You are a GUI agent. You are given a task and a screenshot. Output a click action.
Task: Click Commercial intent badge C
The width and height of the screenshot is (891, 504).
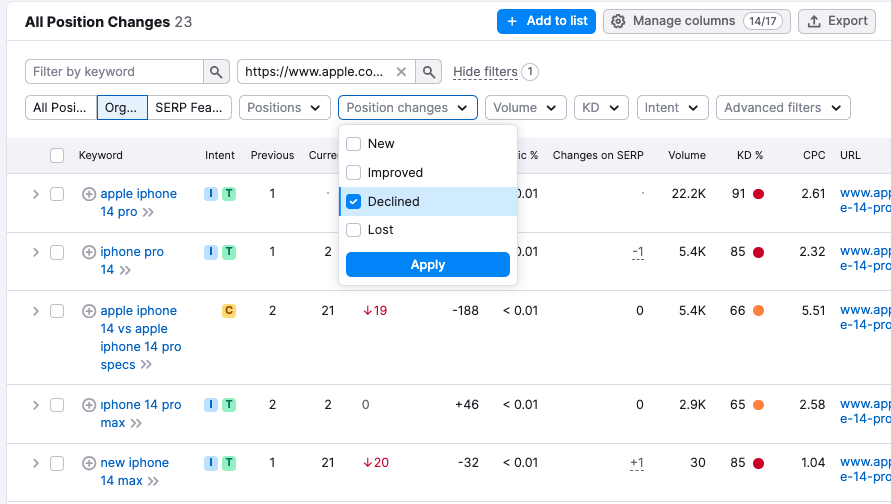coord(228,311)
